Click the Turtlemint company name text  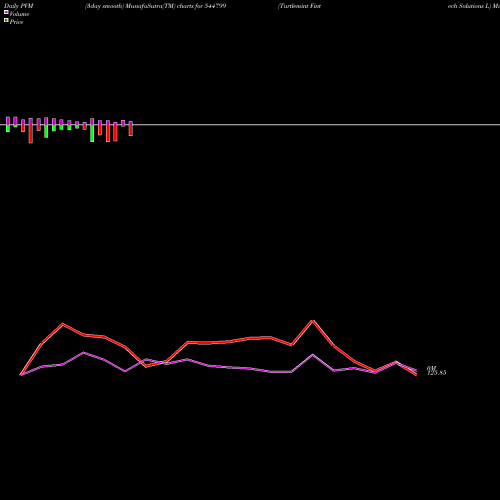point(299,6)
